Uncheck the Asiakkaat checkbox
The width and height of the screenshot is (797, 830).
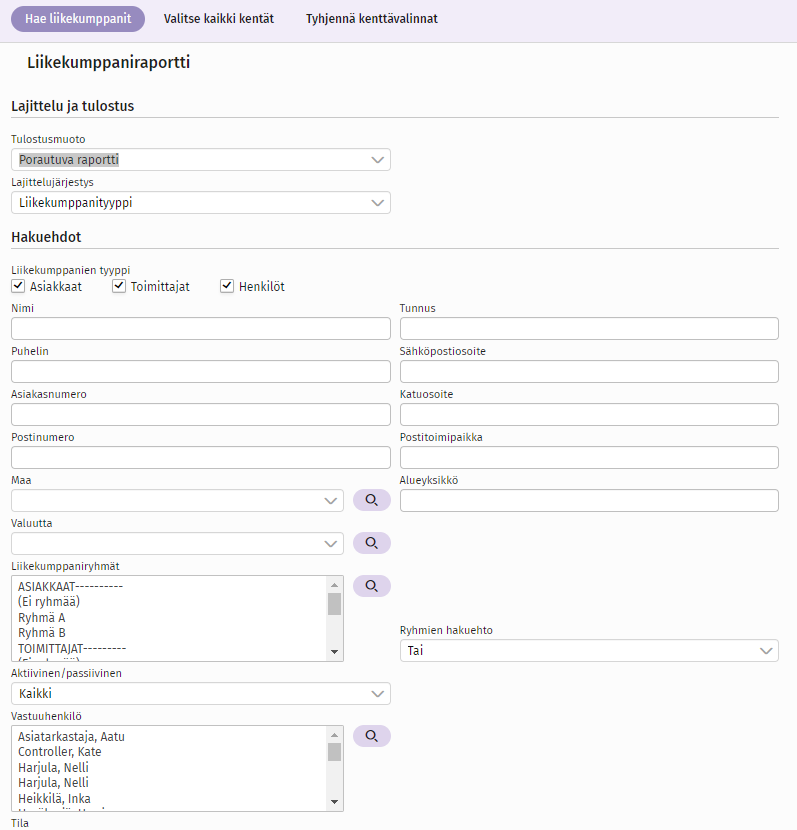[x=18, y=286]
